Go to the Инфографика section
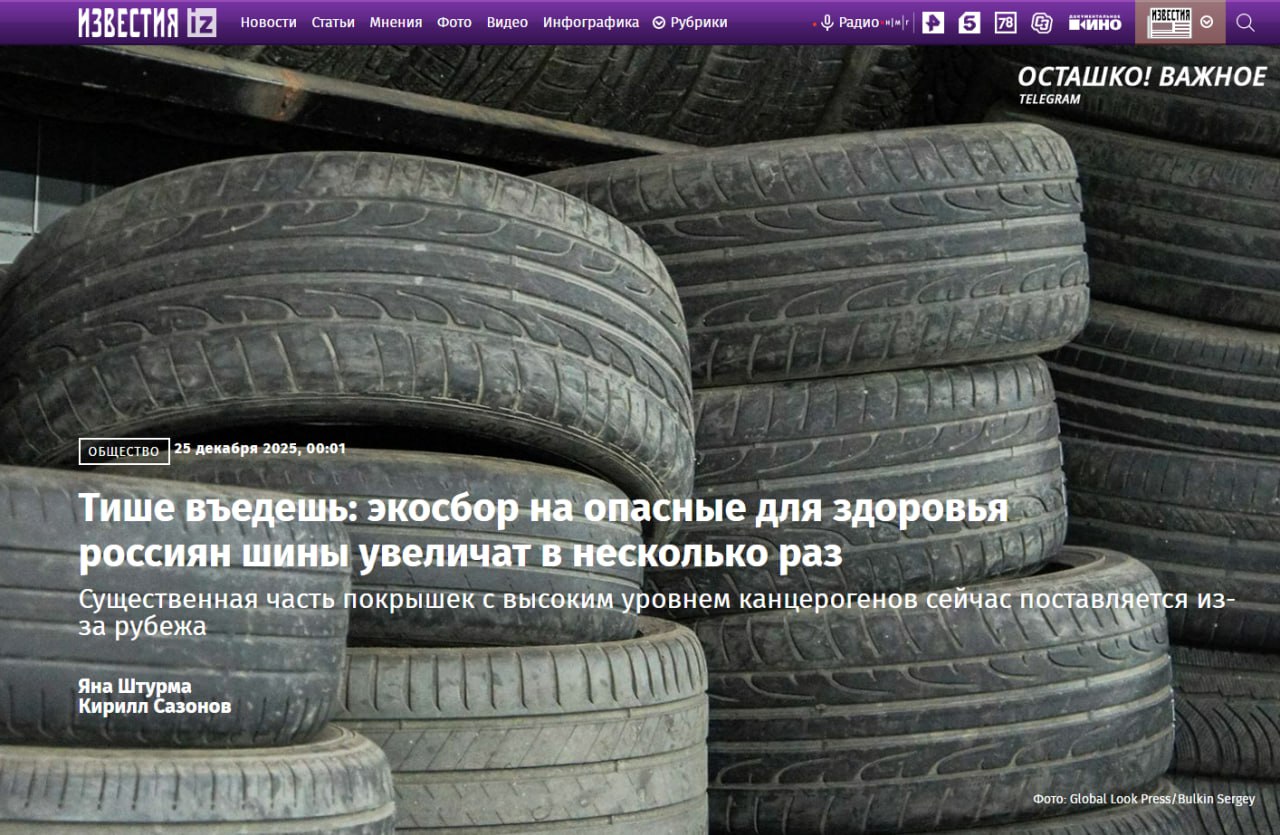Viewport: 1280px width, 835px height. (591, 22)
